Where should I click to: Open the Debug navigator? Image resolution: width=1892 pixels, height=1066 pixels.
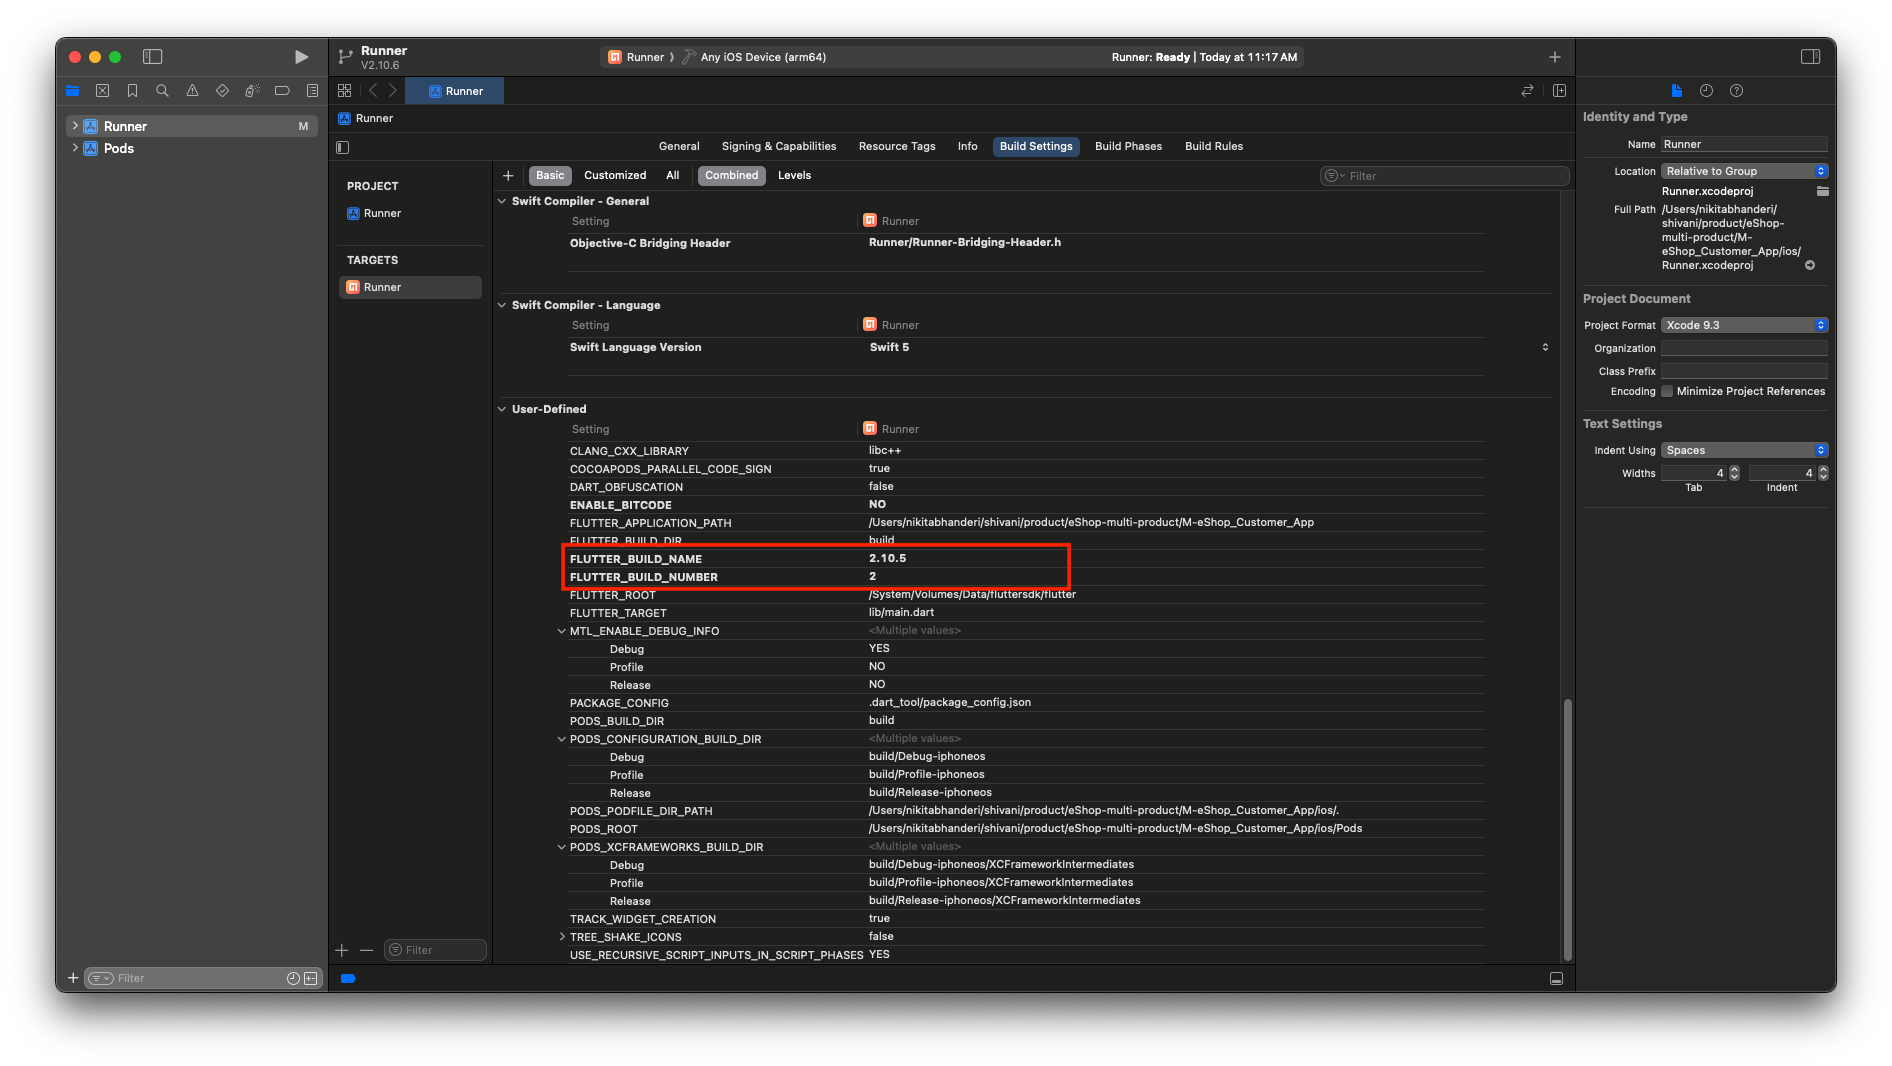pos(252,91)
